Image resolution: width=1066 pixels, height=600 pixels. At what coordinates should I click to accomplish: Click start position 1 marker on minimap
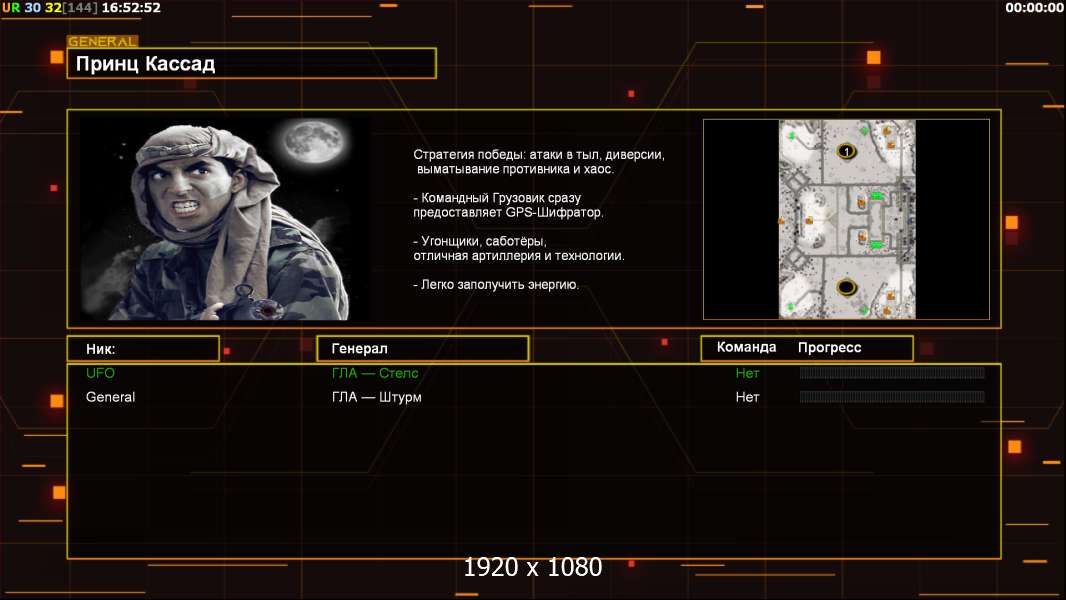(846, 151)
